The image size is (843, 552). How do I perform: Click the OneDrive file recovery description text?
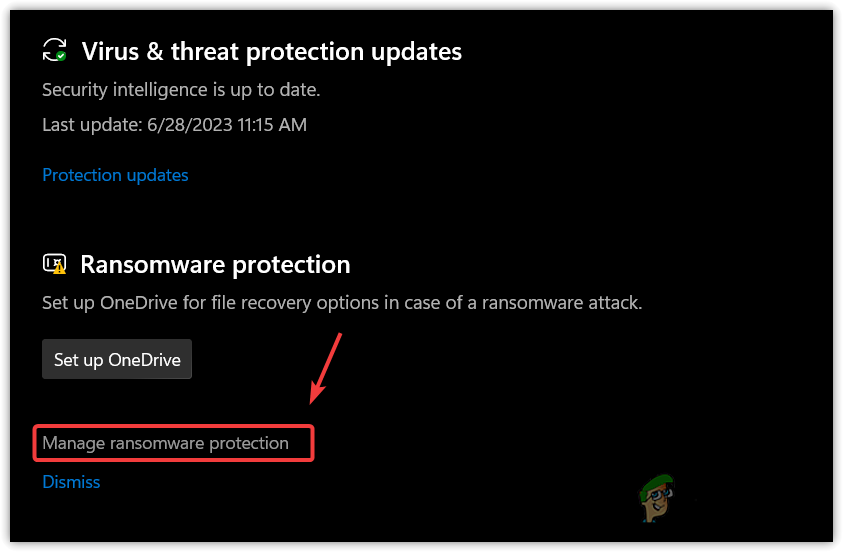point(342,302)
